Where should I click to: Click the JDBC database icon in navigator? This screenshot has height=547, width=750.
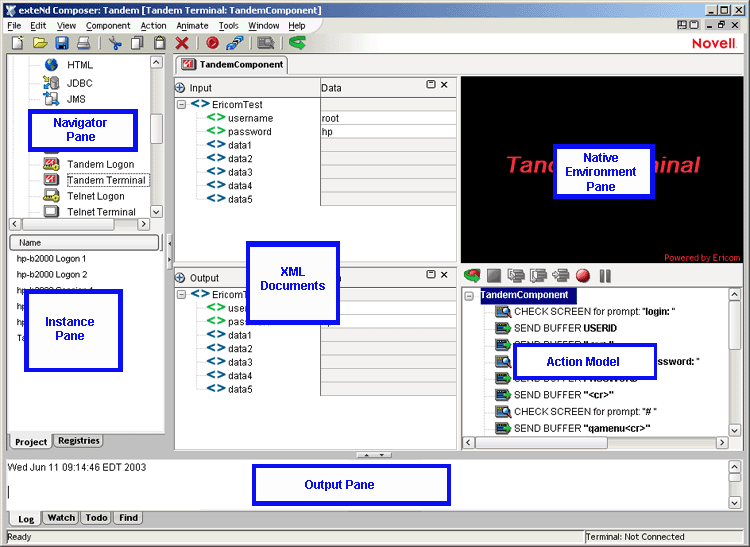point(51,83)
